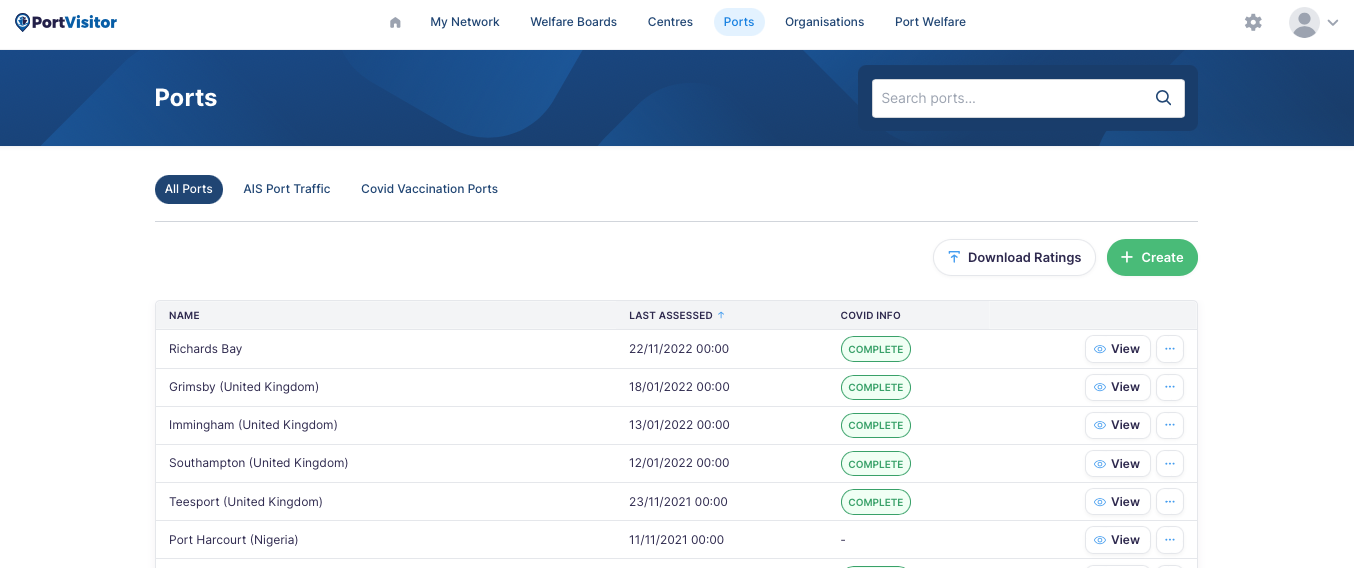
Task: Click the Southampton (United Kingdom) name
Action: click(x=258, y=463)
